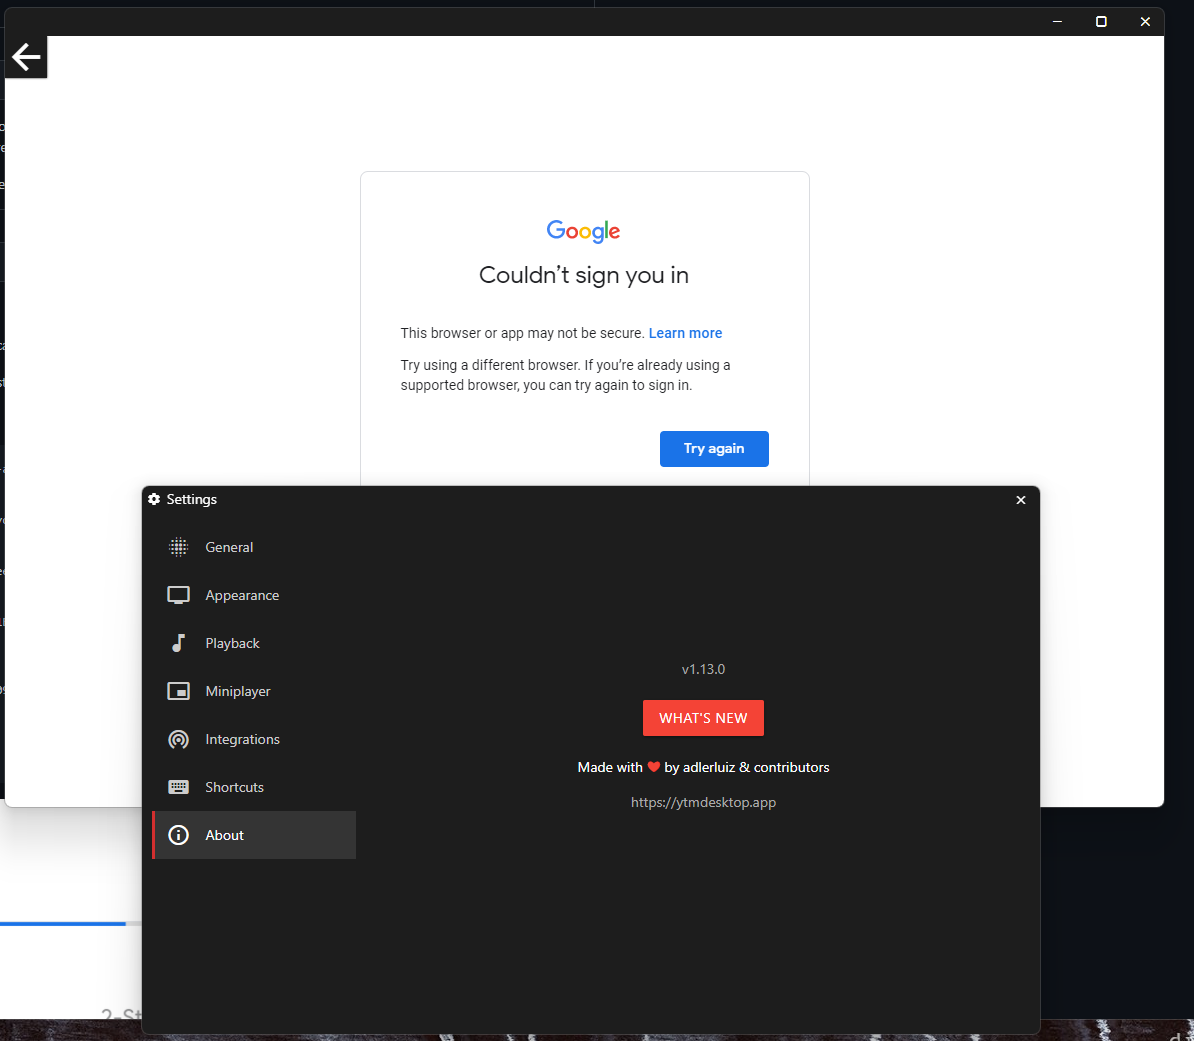Open Shortcuts settings
The height and width of the screenshot is (1041, 1194).
254,787
